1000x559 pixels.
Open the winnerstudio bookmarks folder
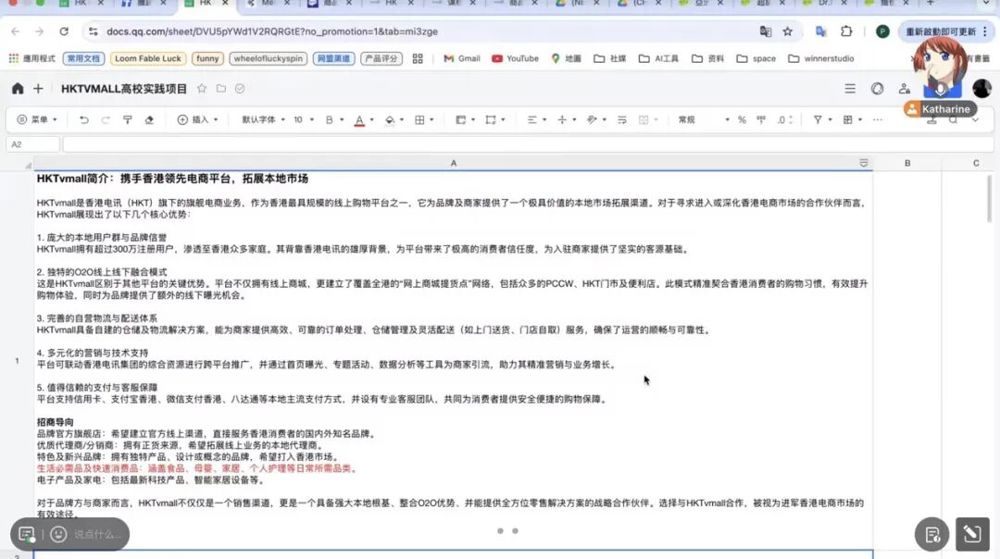821,59
